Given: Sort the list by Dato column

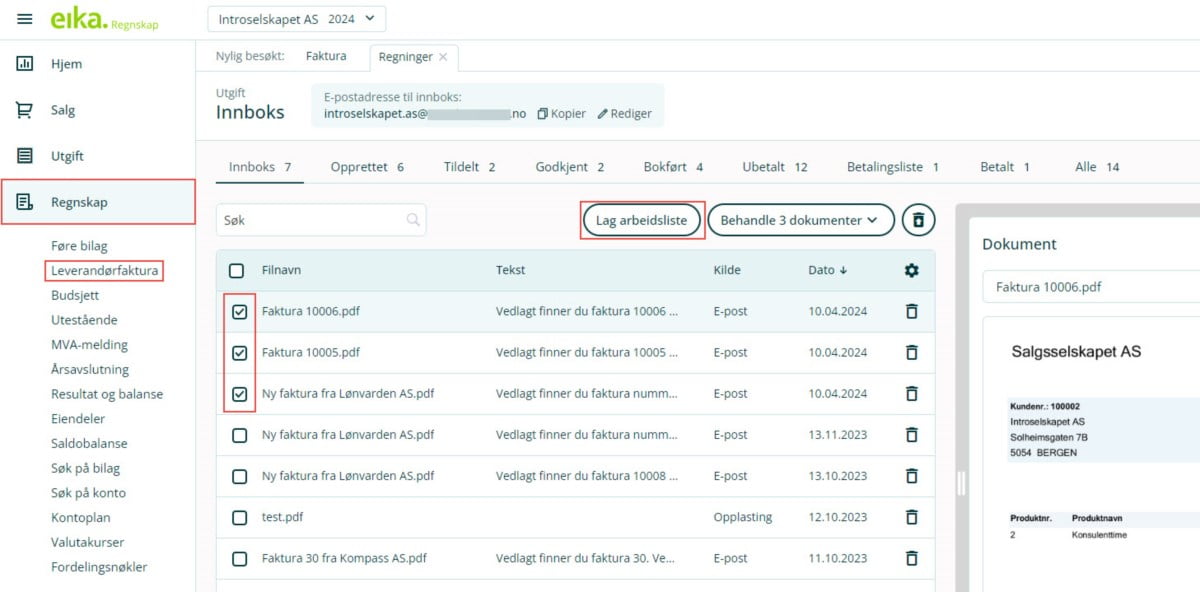Looking at the screenshot, I should click(827, 270).
